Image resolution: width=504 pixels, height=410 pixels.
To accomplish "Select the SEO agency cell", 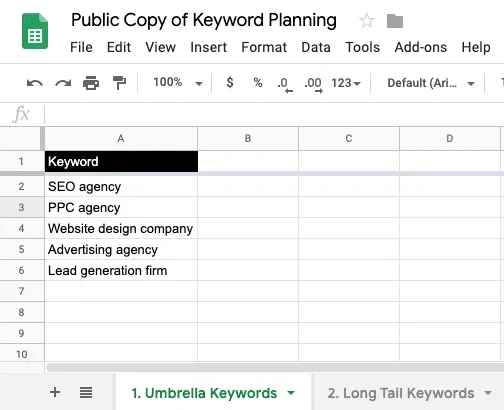I will coord(121,186).
